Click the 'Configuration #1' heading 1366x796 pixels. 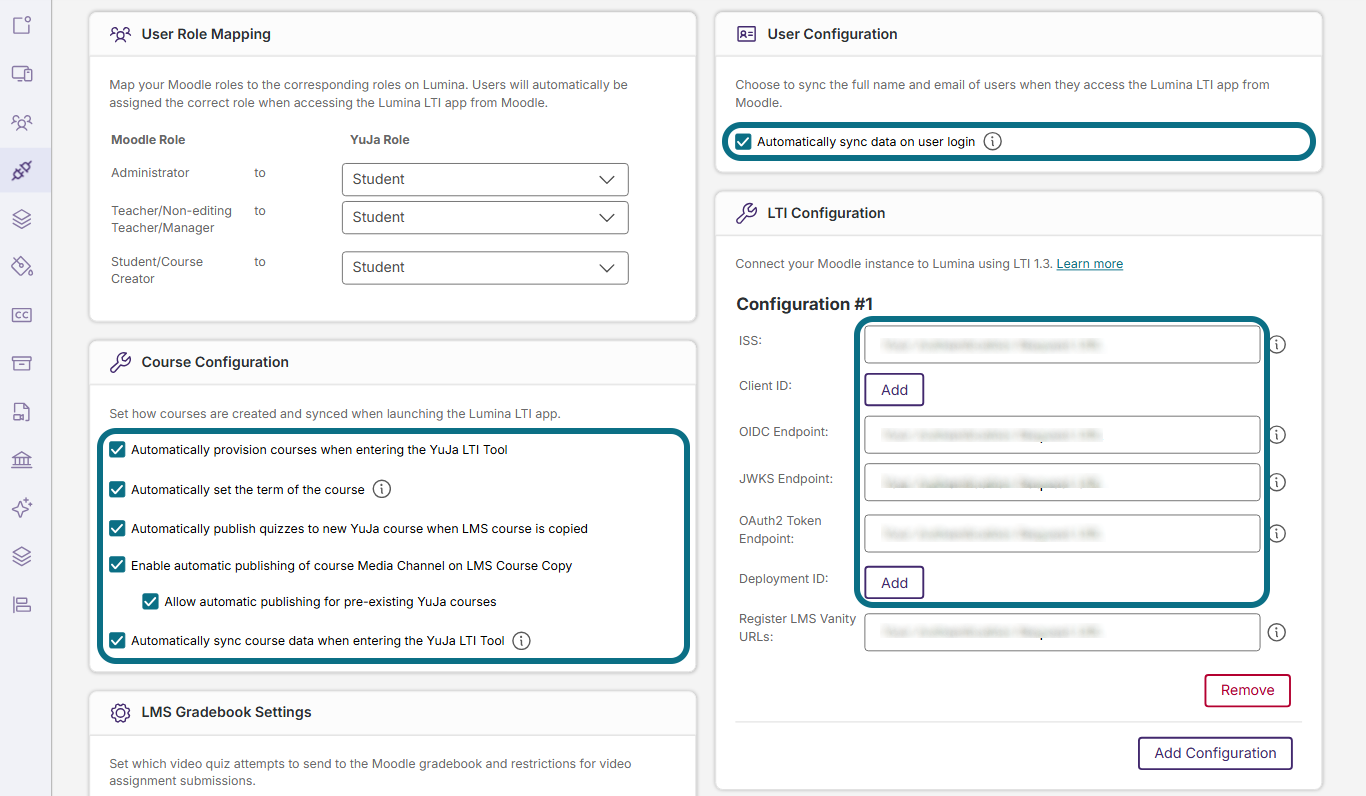(804, 304)
